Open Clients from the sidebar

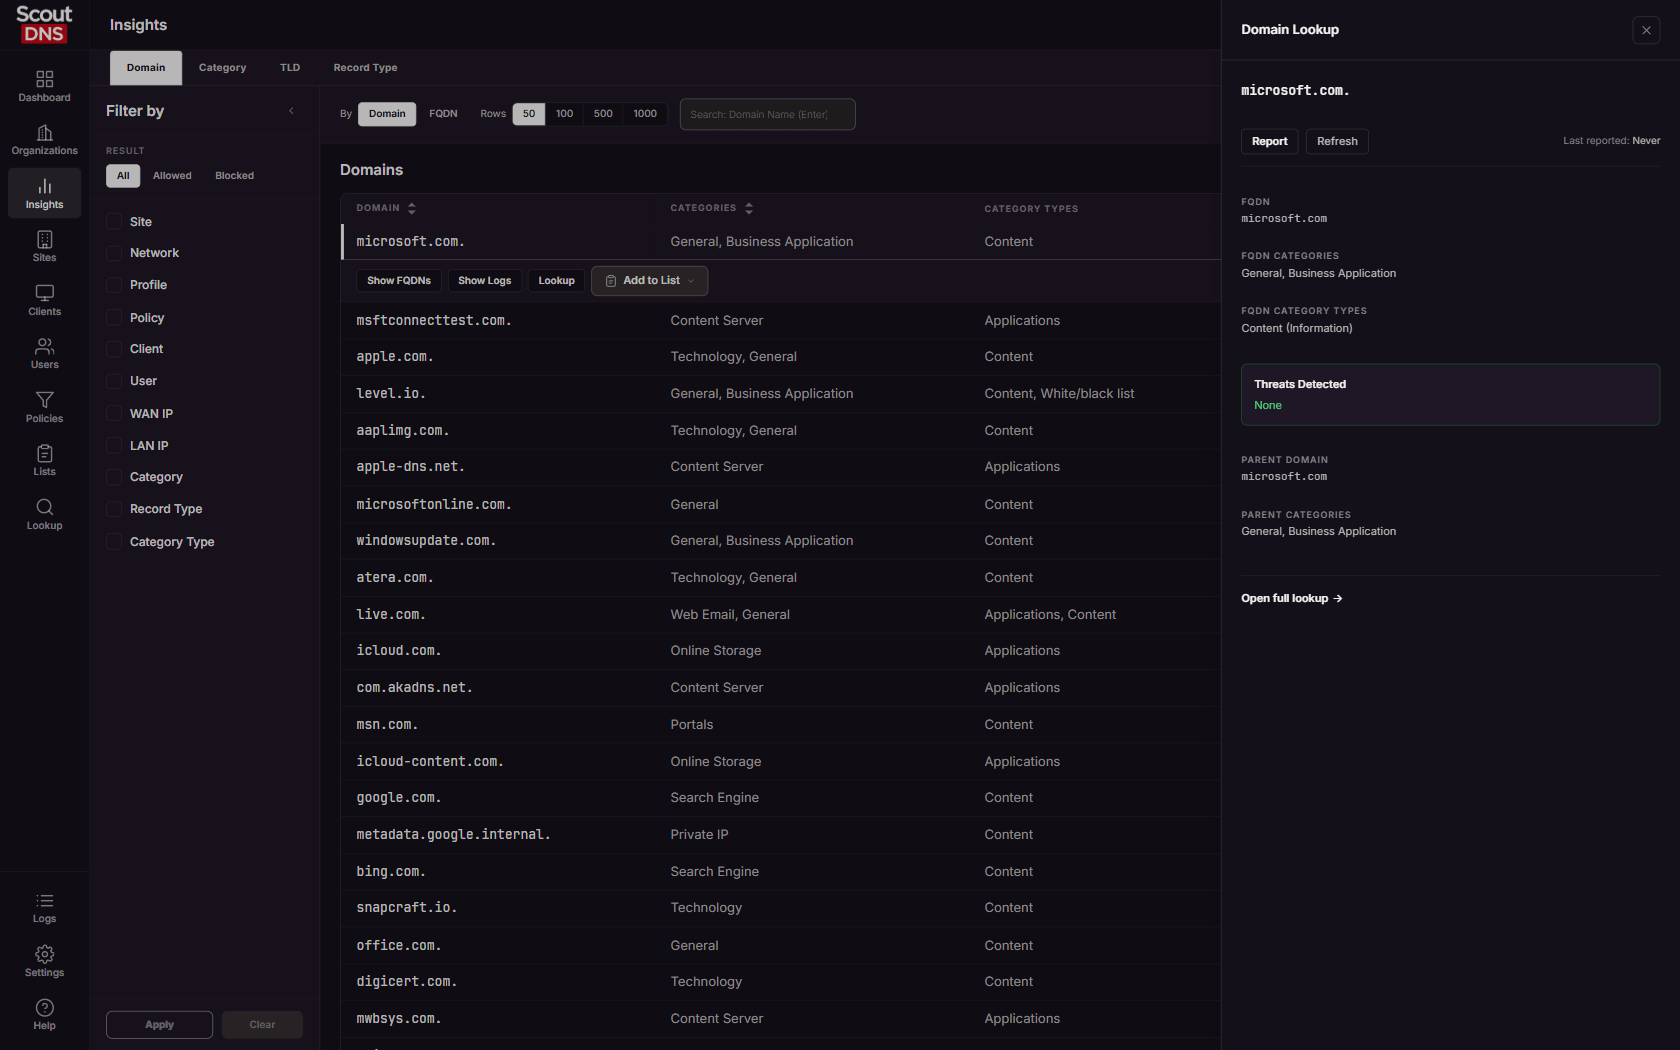coord(44,300)
